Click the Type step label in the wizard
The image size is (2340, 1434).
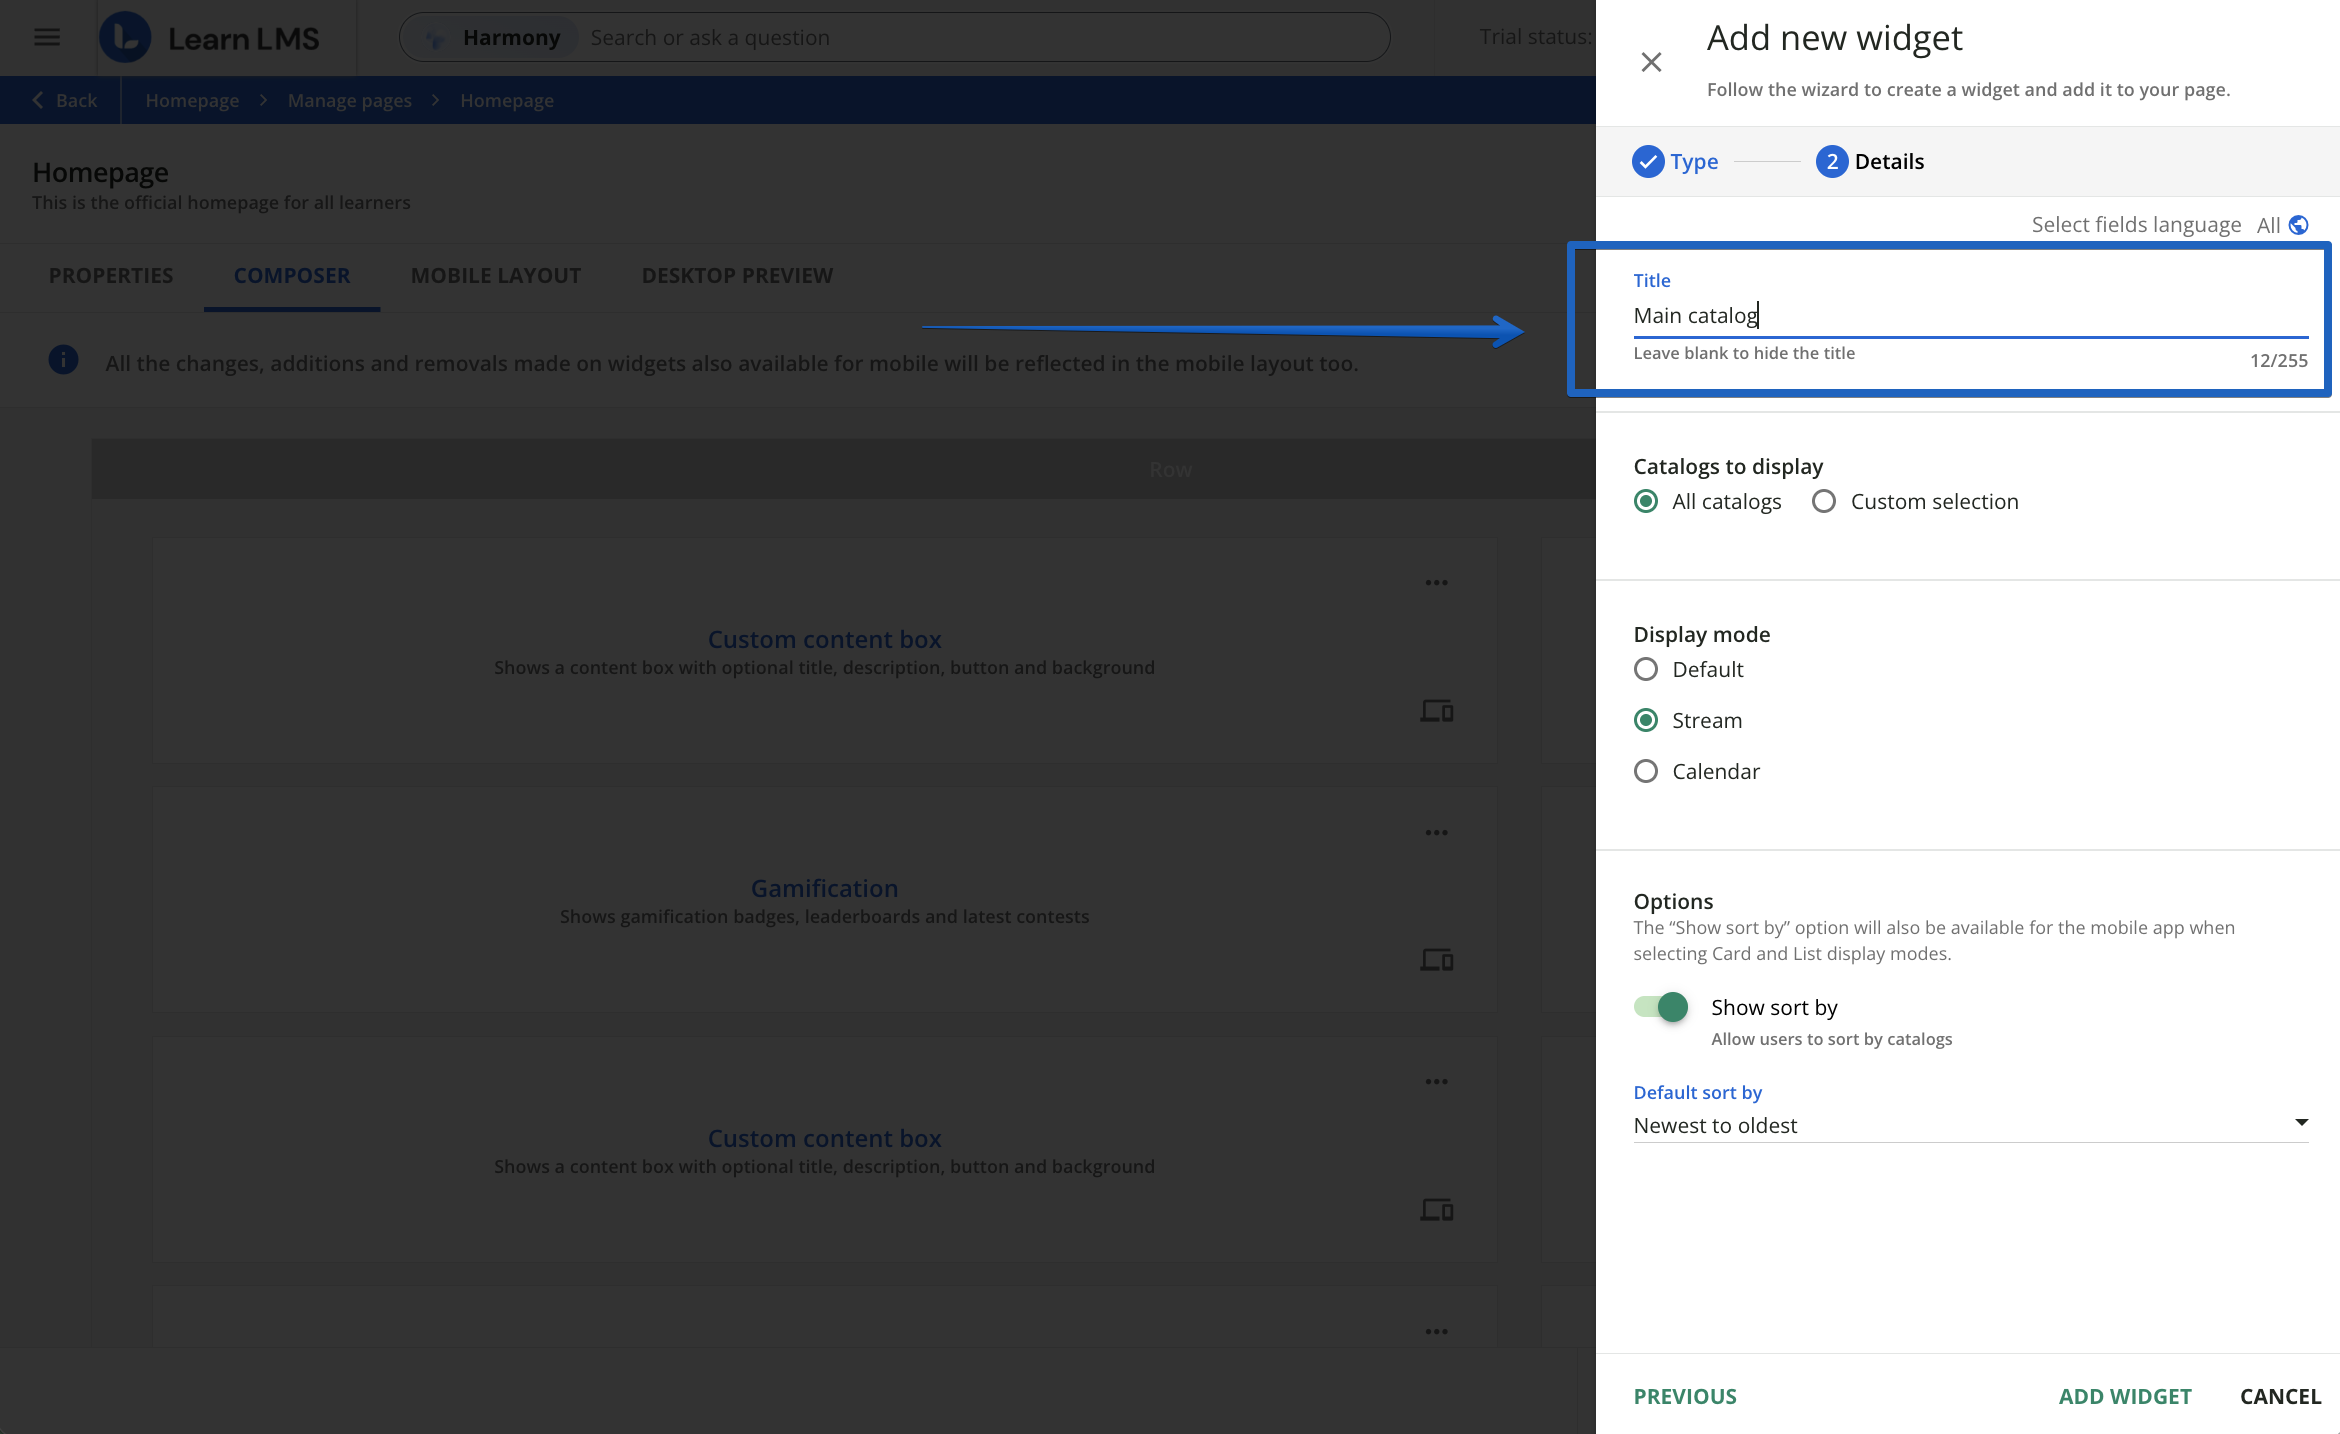click(x=1693, y=161)
